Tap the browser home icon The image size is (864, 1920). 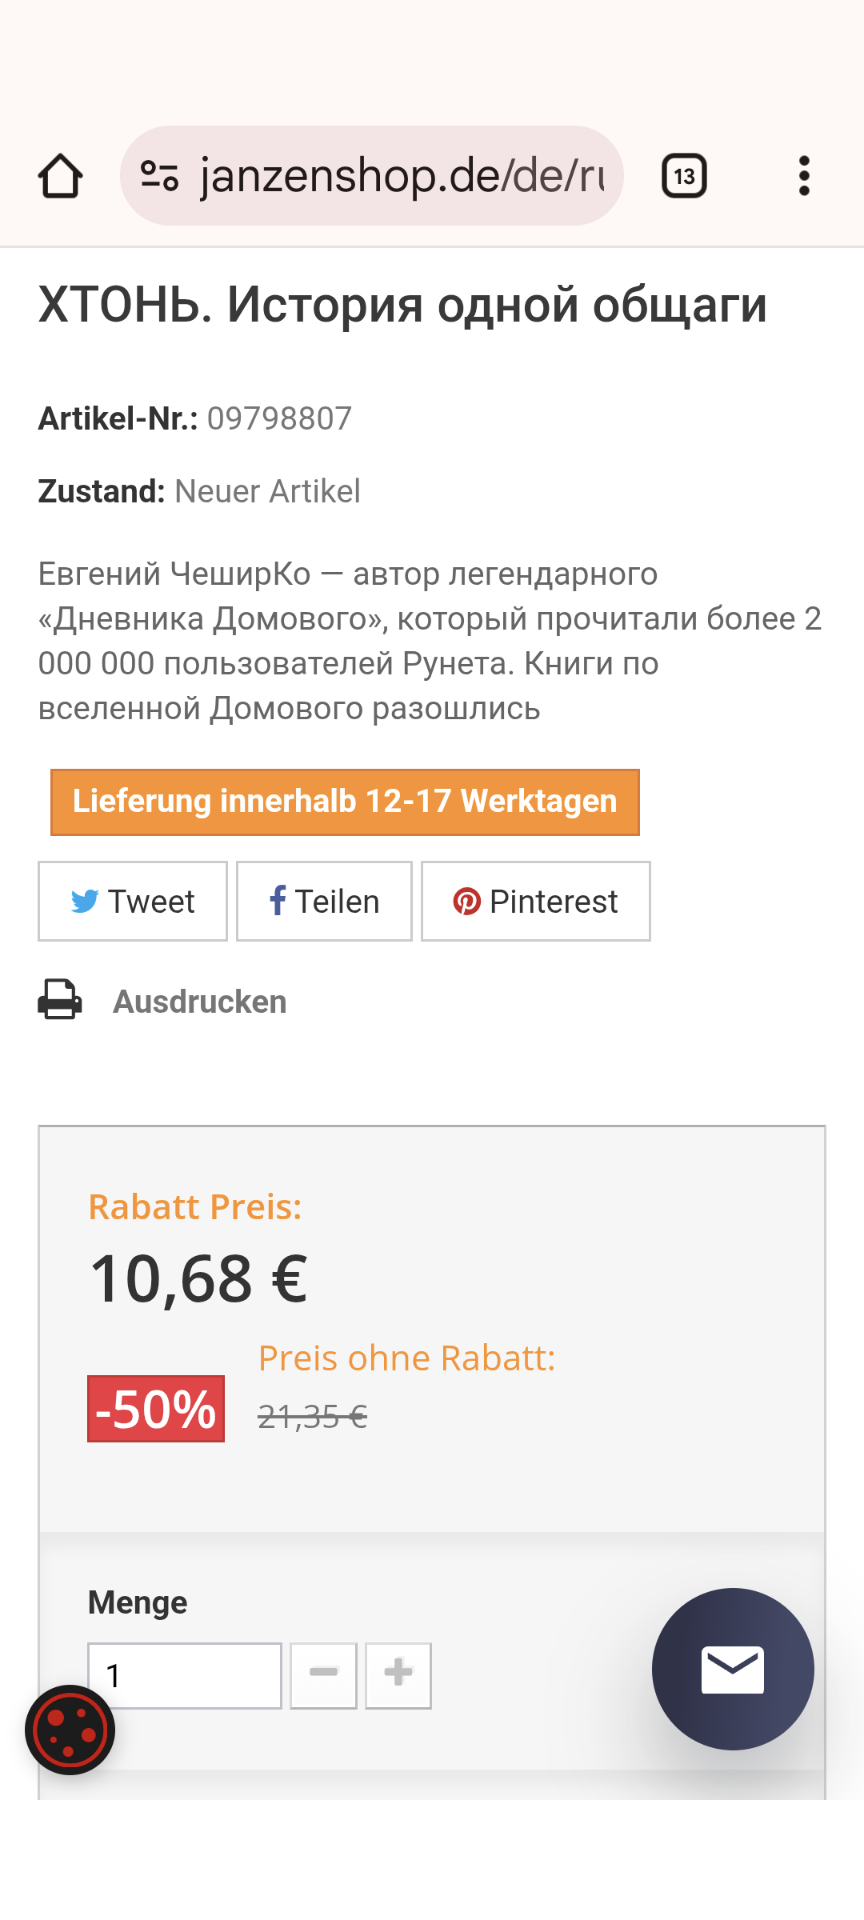tap(60, 177)
